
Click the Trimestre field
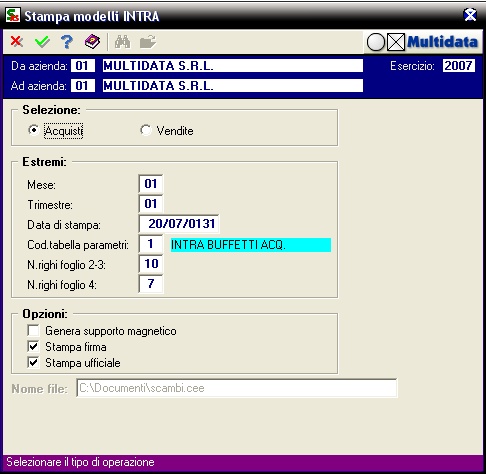[151, 204]
